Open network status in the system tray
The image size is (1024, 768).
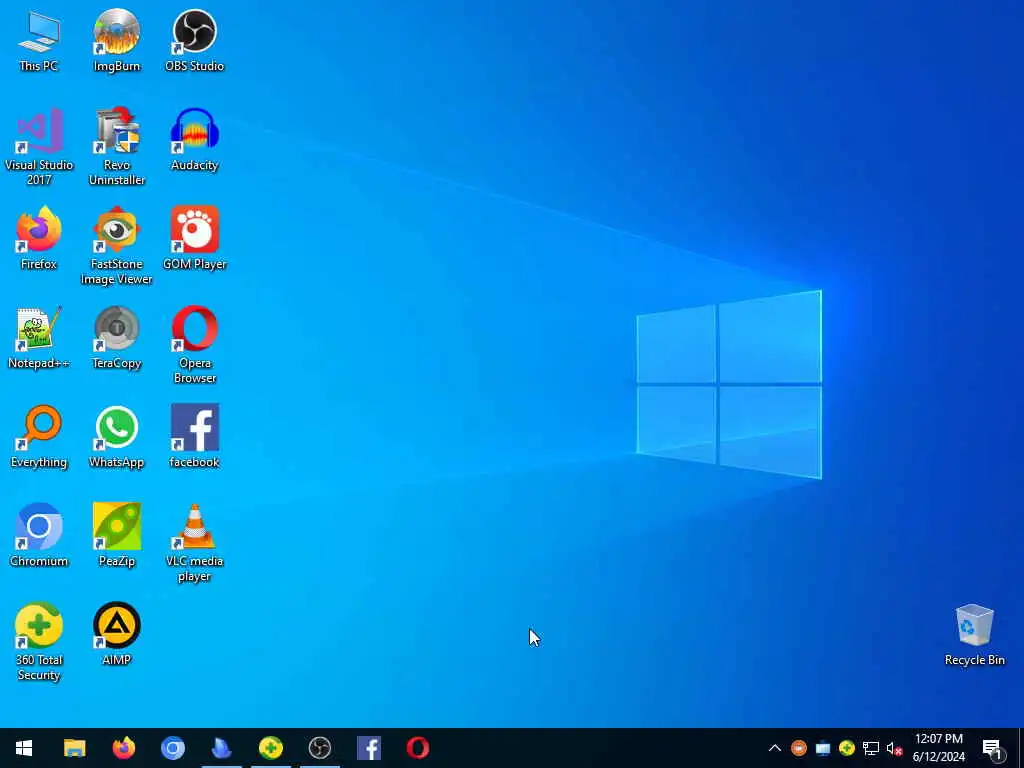871,748
